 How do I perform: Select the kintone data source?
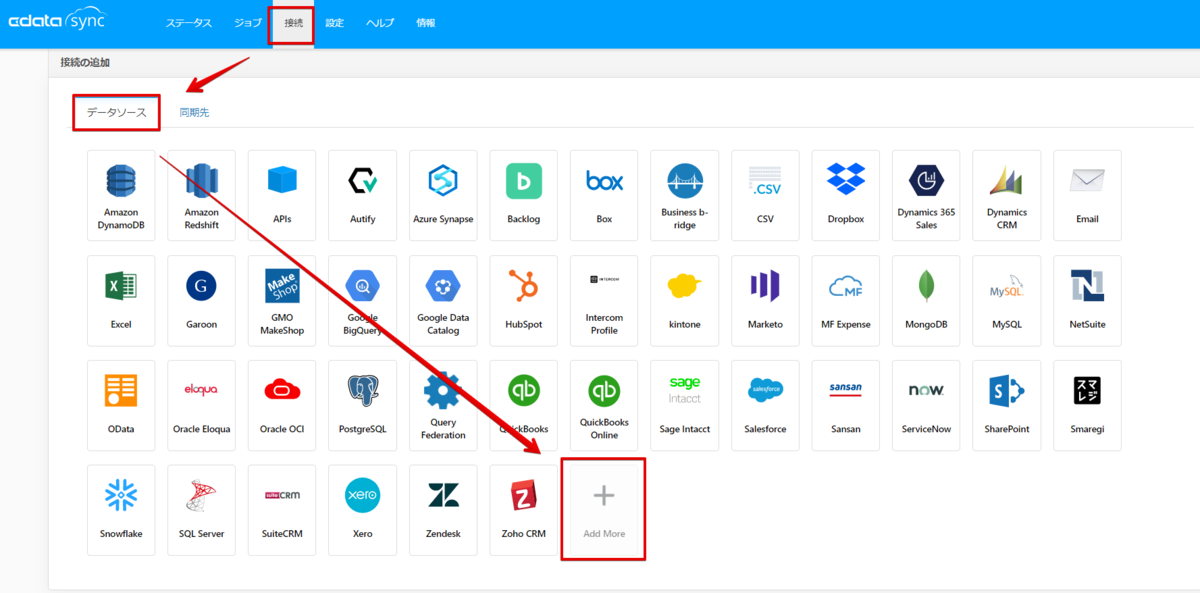pyautogui.click(x=684, y=300)
